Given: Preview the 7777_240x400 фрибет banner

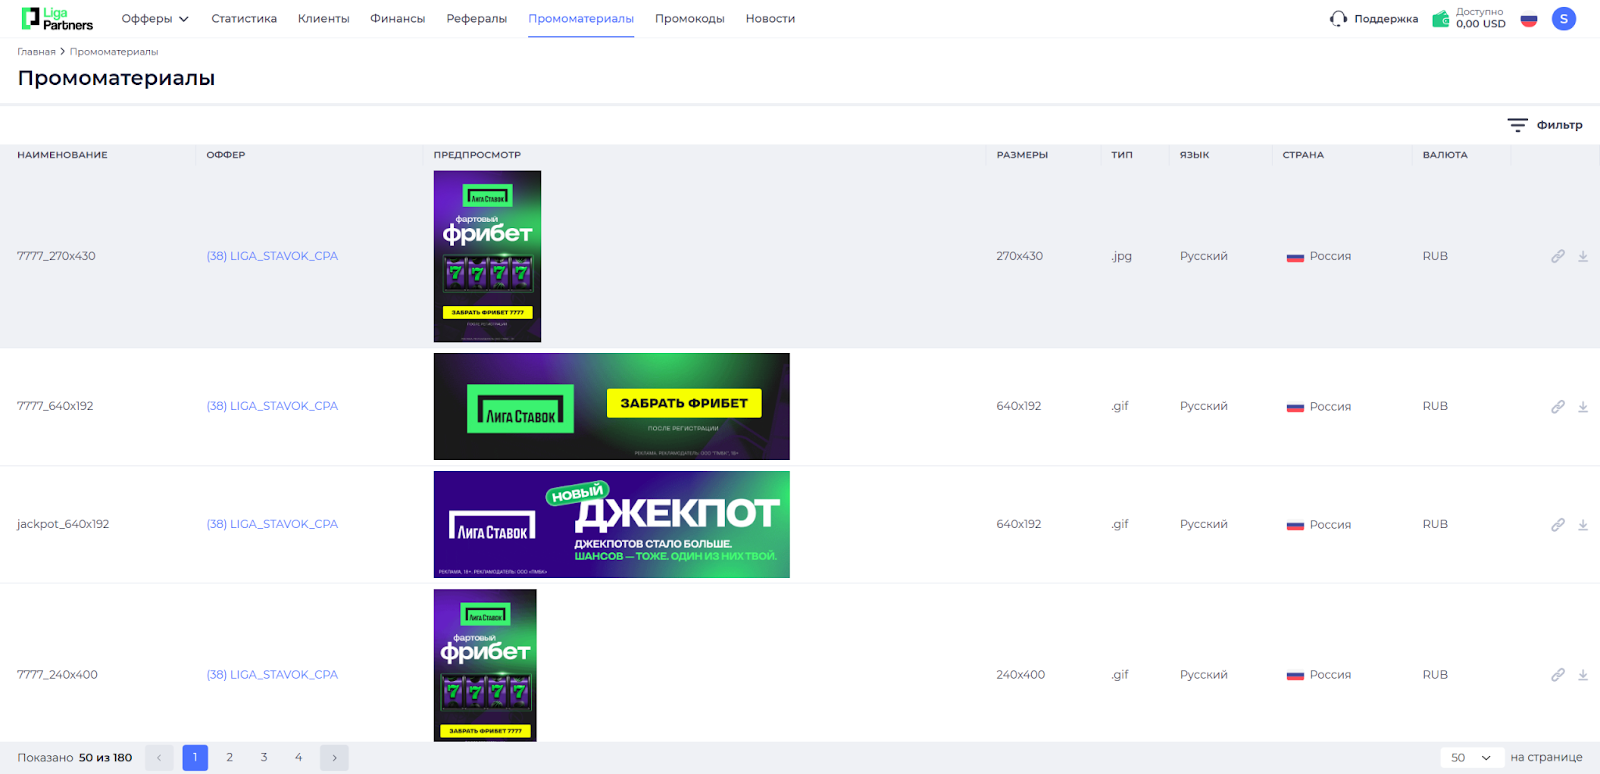Looking at the screenshot, I should [485, 665].
